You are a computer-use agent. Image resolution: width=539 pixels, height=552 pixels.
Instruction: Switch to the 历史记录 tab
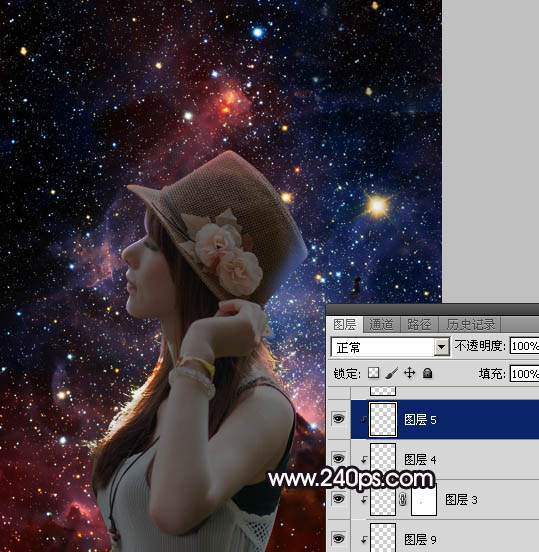(x=471, y=324)
